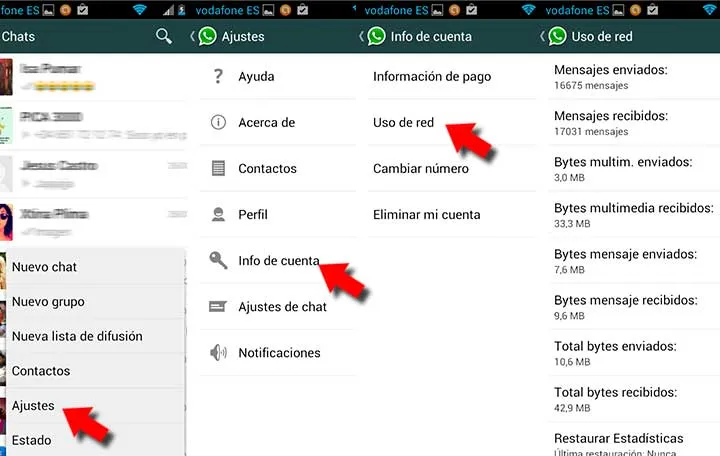The height and width of the screenshot is (456, 720).
Task: Choose Estado in the popup menu
Action: [x=95, y=440]
